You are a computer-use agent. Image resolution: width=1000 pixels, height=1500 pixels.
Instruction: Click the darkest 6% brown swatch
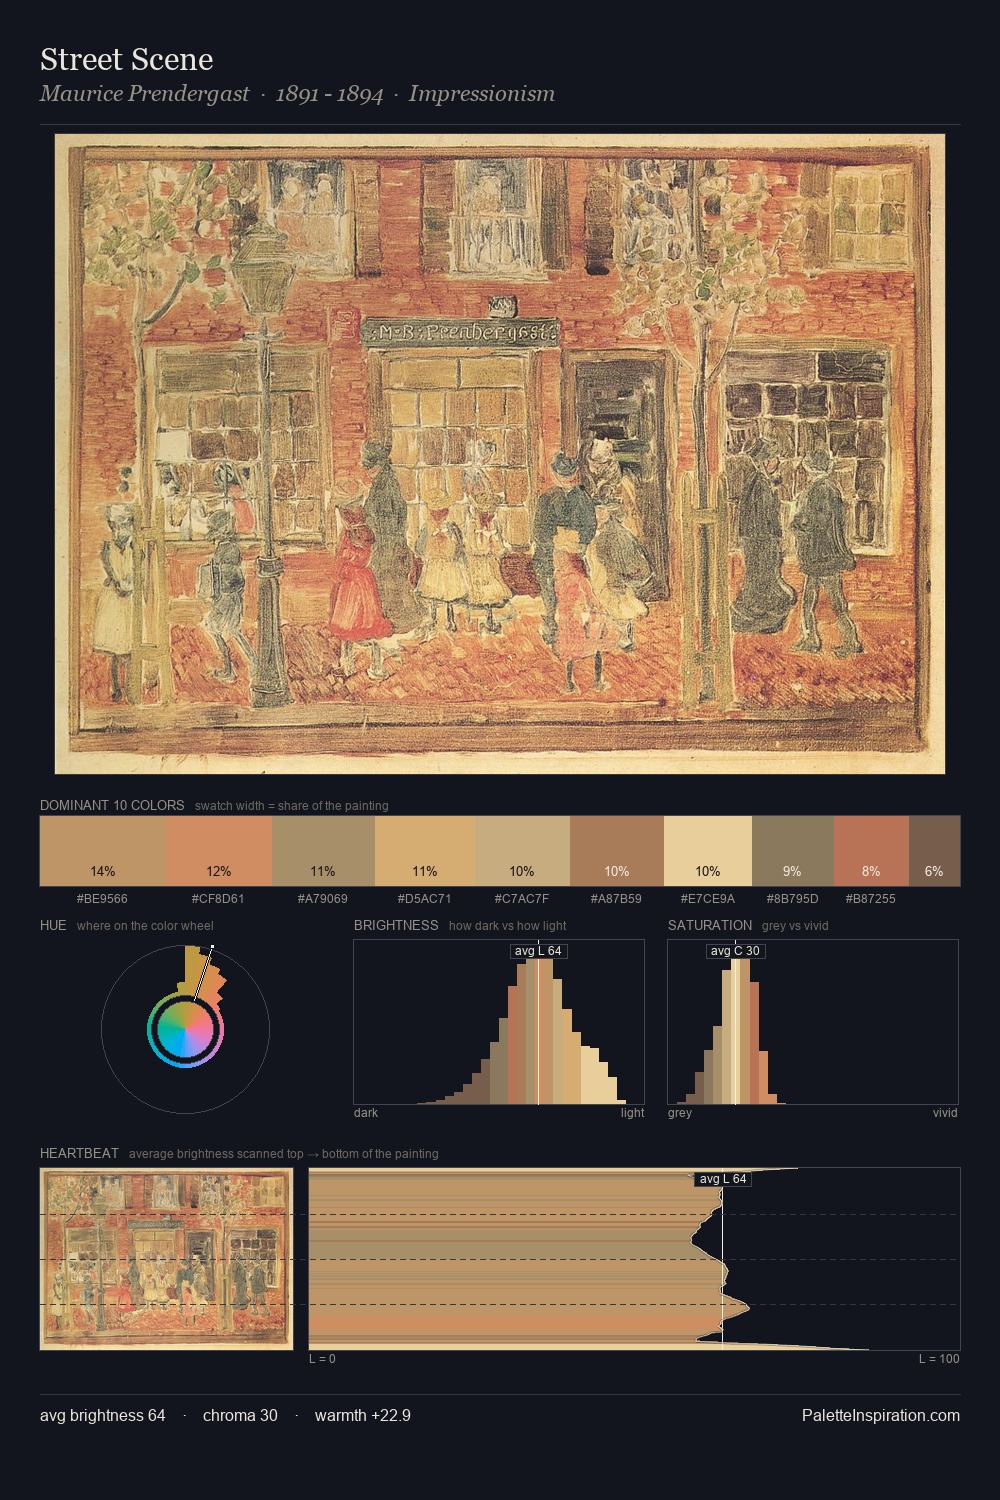(x=934, y=851)
